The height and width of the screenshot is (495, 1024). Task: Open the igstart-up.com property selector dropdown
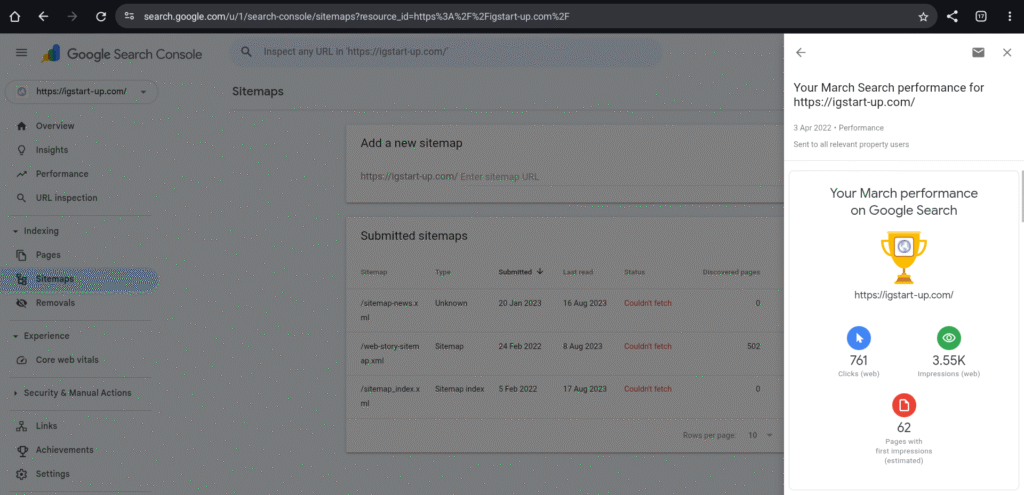82,92
